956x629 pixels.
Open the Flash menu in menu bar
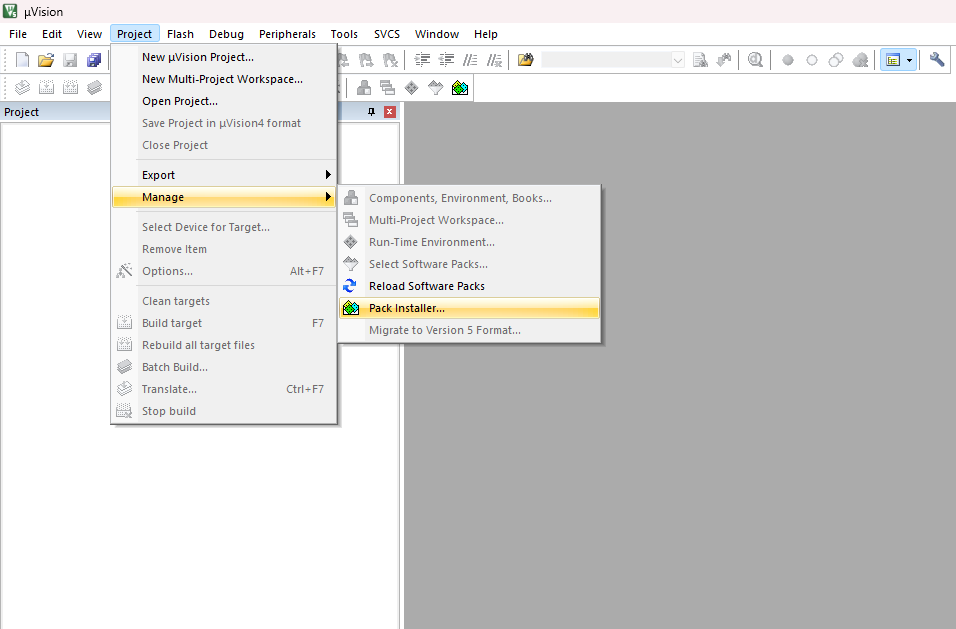click(181, 34)
